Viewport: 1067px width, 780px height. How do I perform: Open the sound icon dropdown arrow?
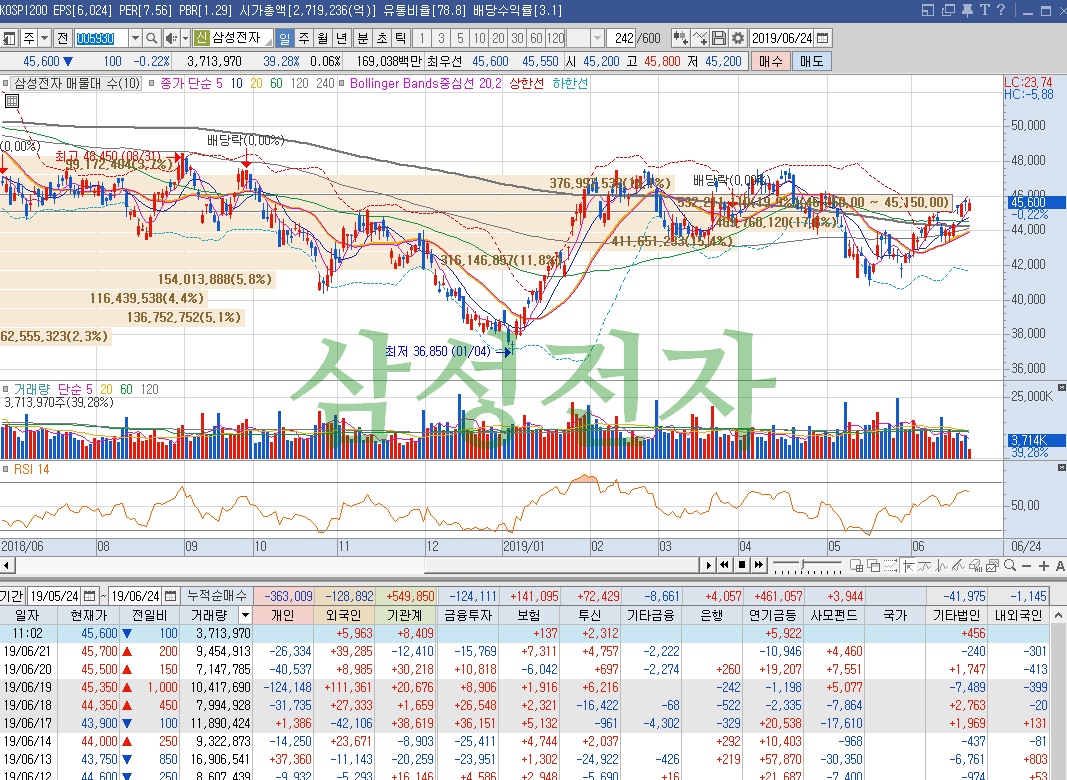pyautogui.click(x=185, y=38)
